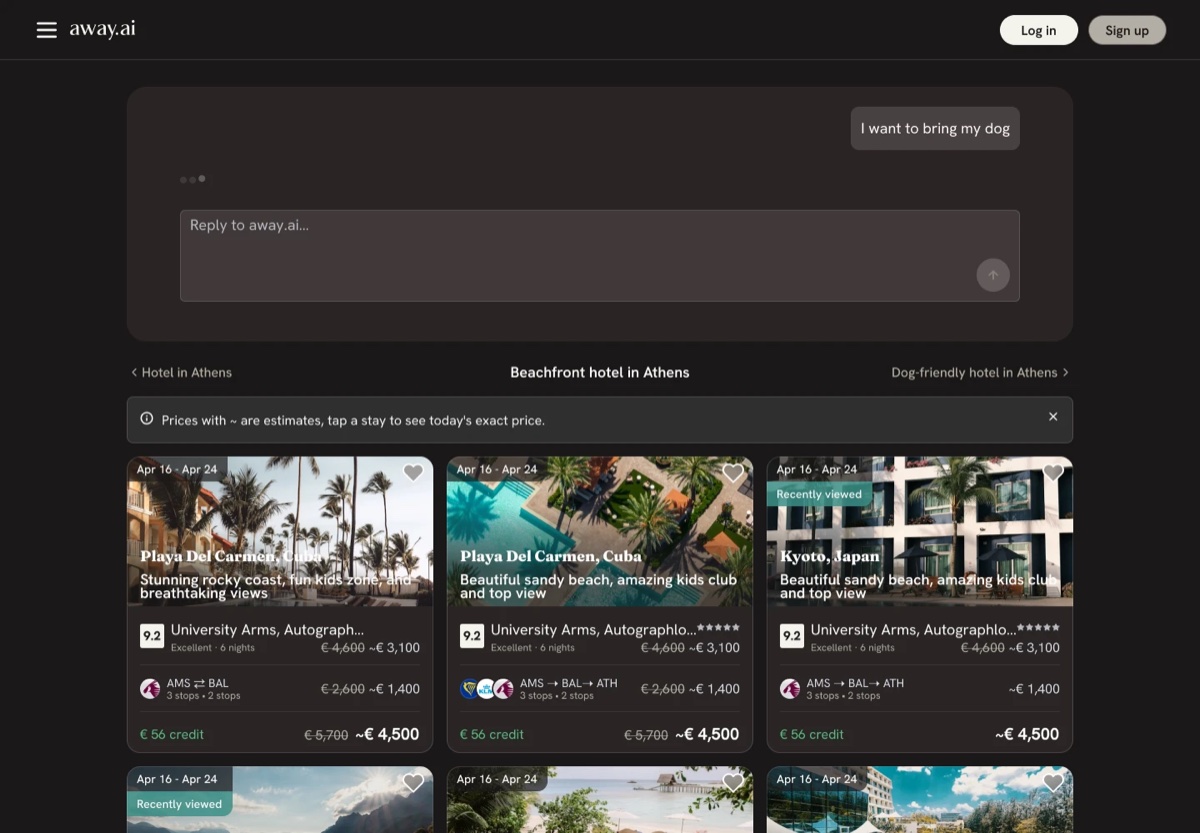
Task: Click the away.ai logo
Action: pos(102,29)
